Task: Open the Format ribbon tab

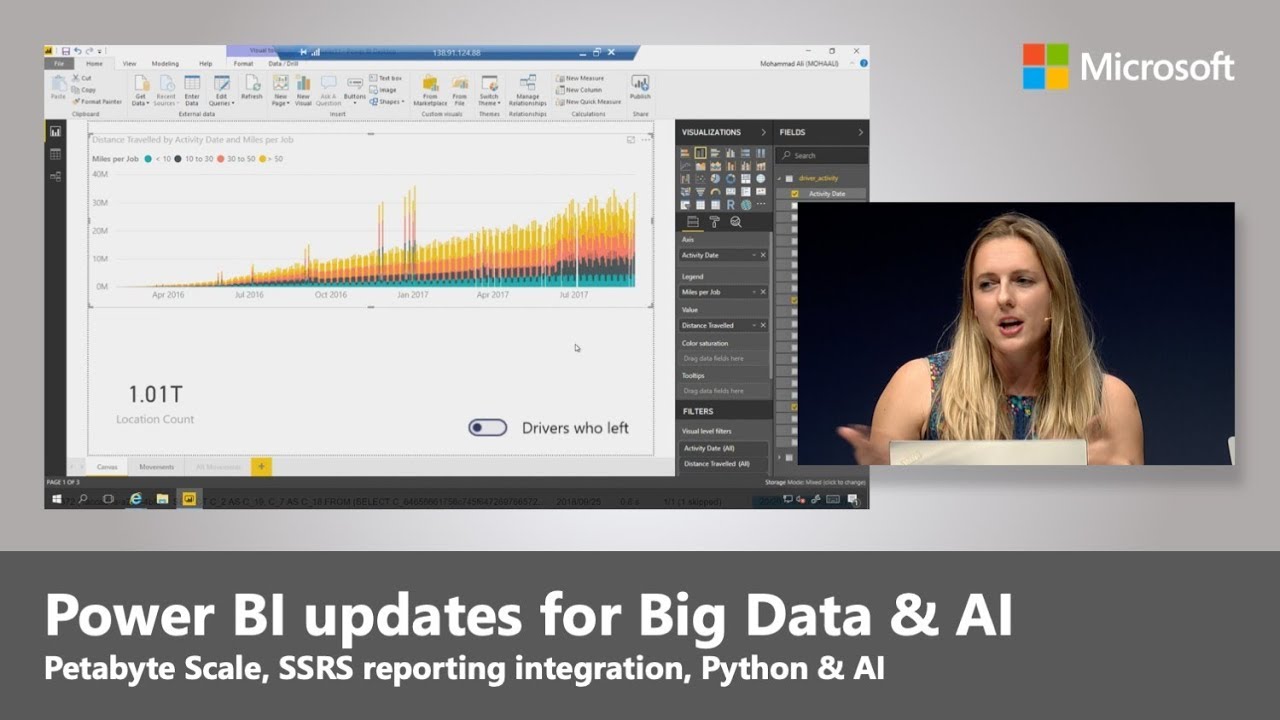Action: pos(243,63)
